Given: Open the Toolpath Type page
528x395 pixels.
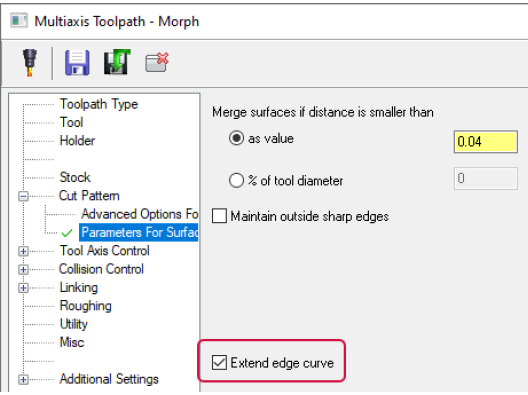Looking at the screenshot, I should tap(99, 104).
